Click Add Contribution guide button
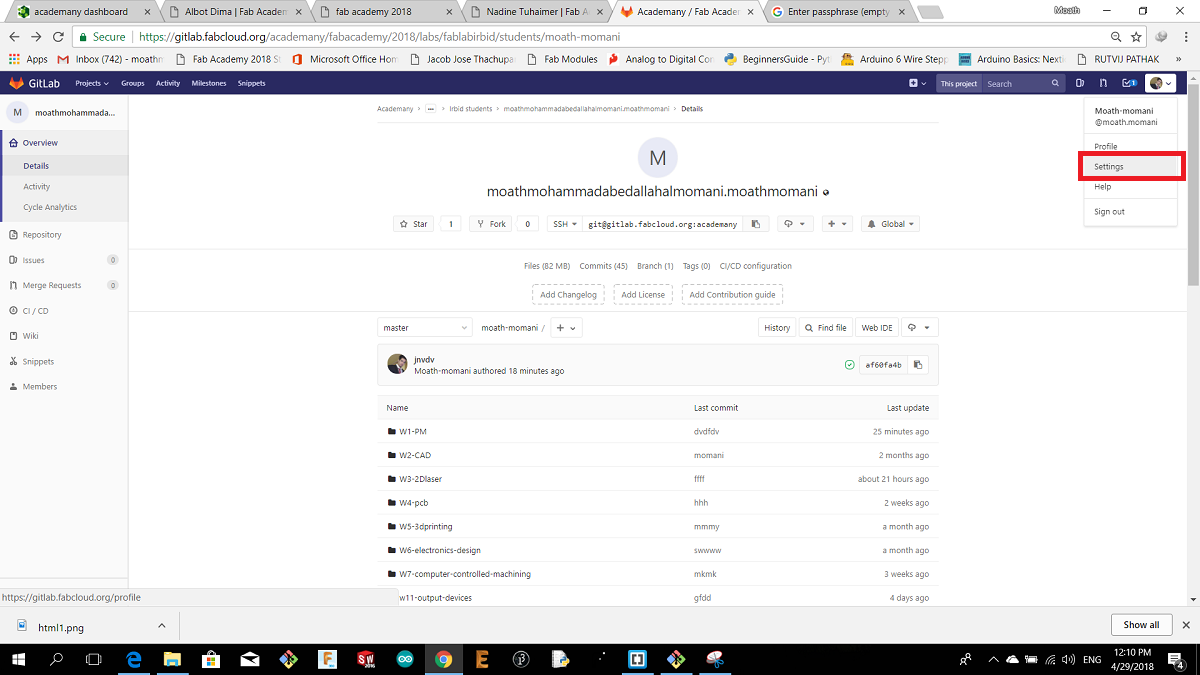Screen dimensions: 1200x675 (x=732, y=295)
